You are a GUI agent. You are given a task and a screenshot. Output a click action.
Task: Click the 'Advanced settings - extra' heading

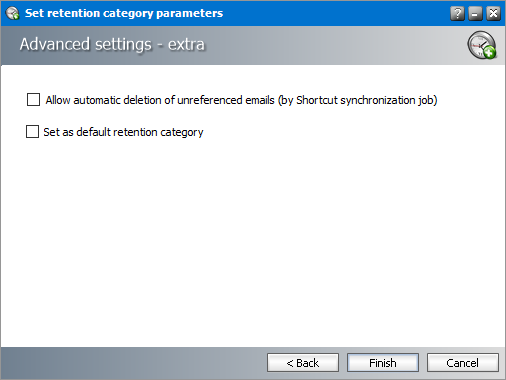click(x=112, y=45)
